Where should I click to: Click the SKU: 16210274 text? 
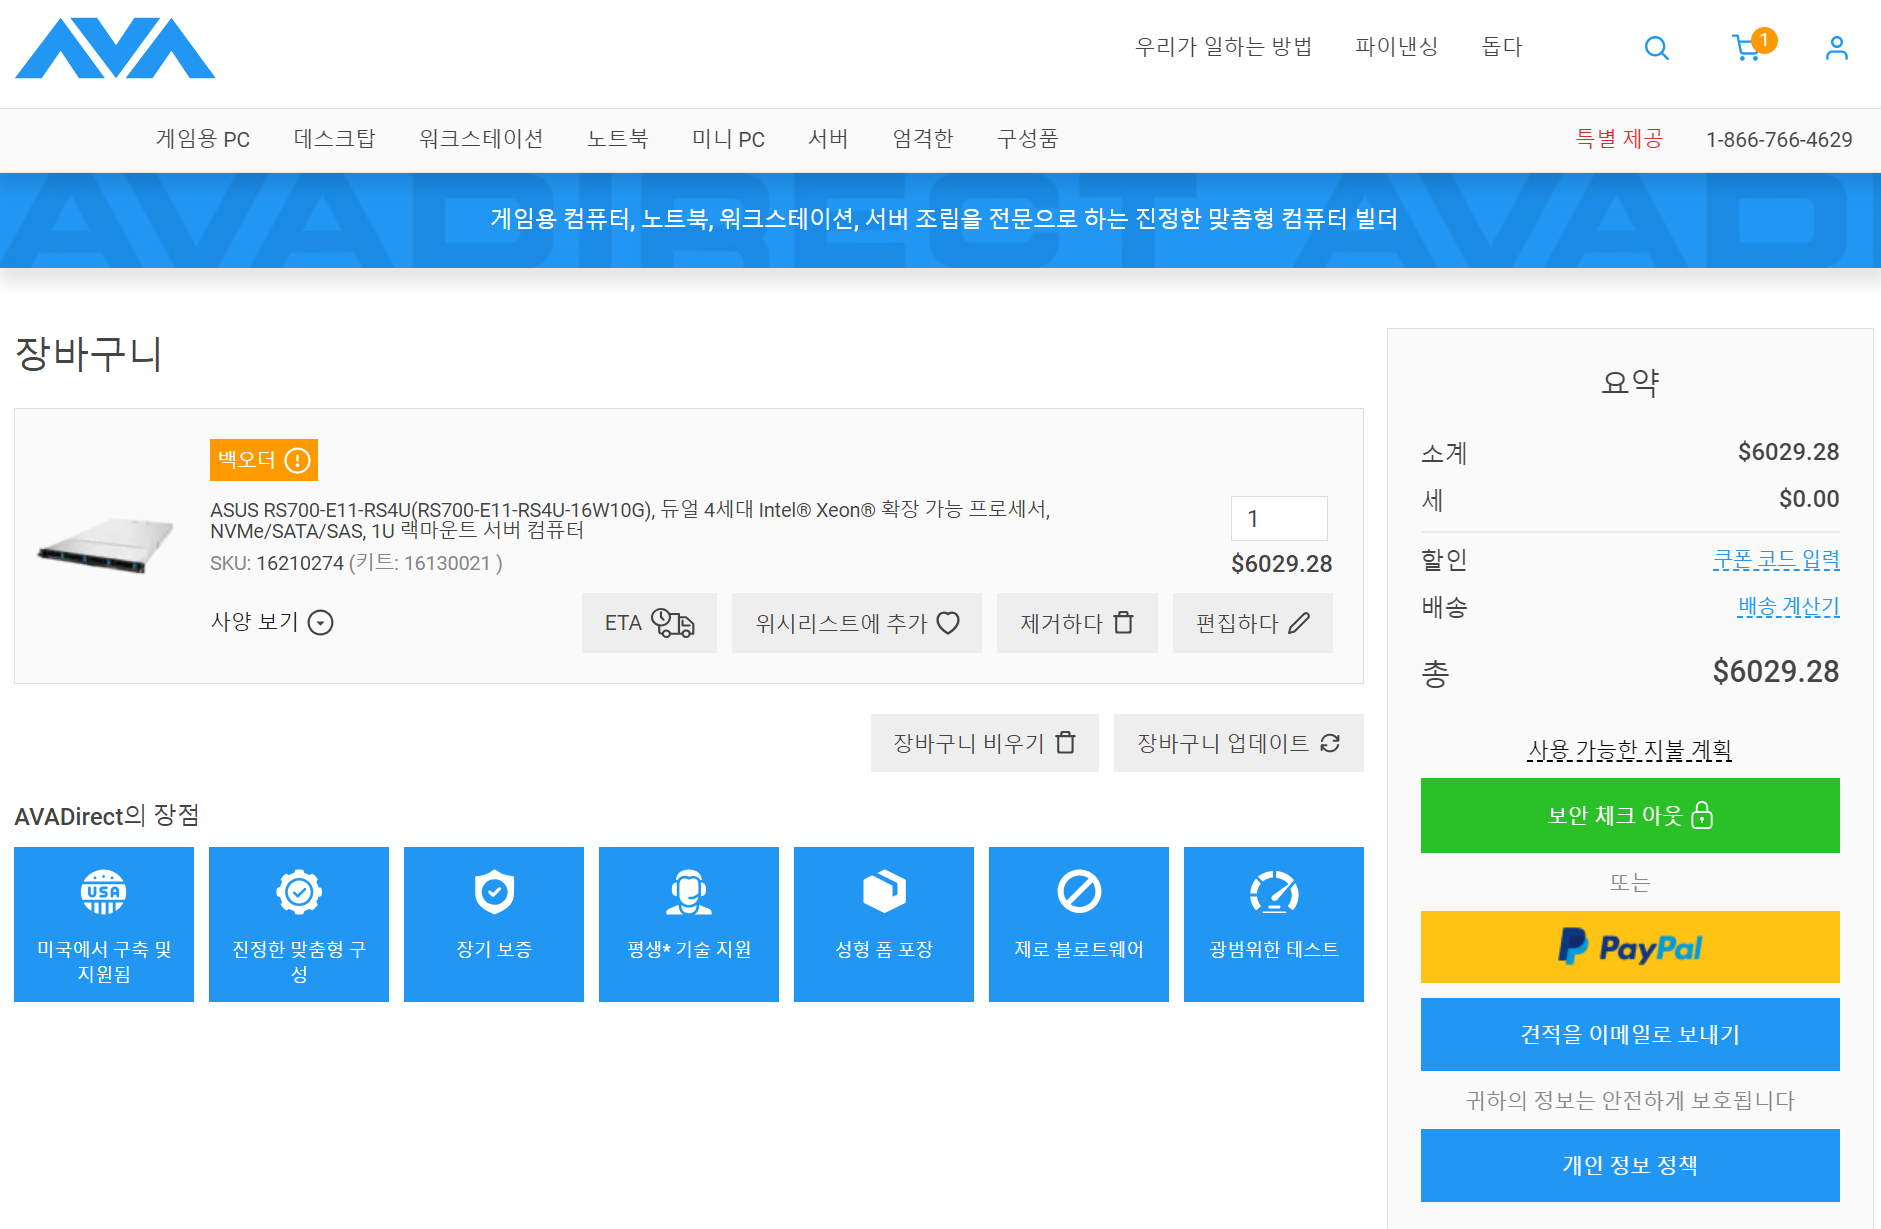277,563
